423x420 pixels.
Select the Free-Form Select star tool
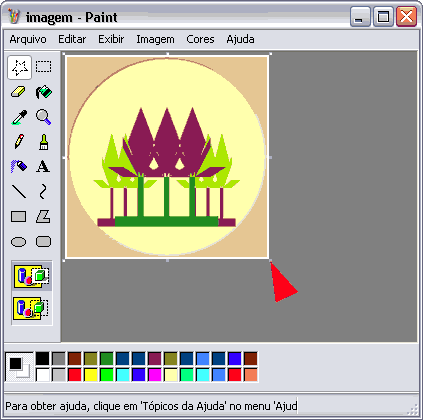pyautogui.click(x=20, y=67)
